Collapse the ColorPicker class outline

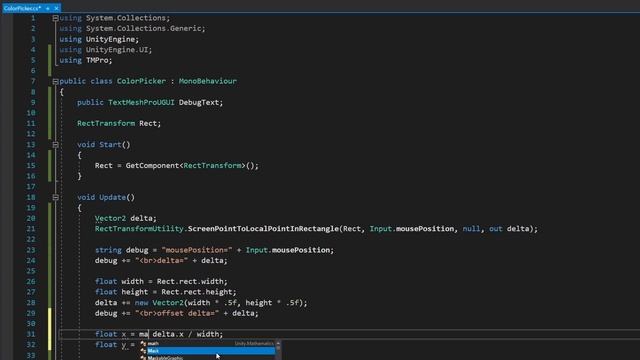56,81
